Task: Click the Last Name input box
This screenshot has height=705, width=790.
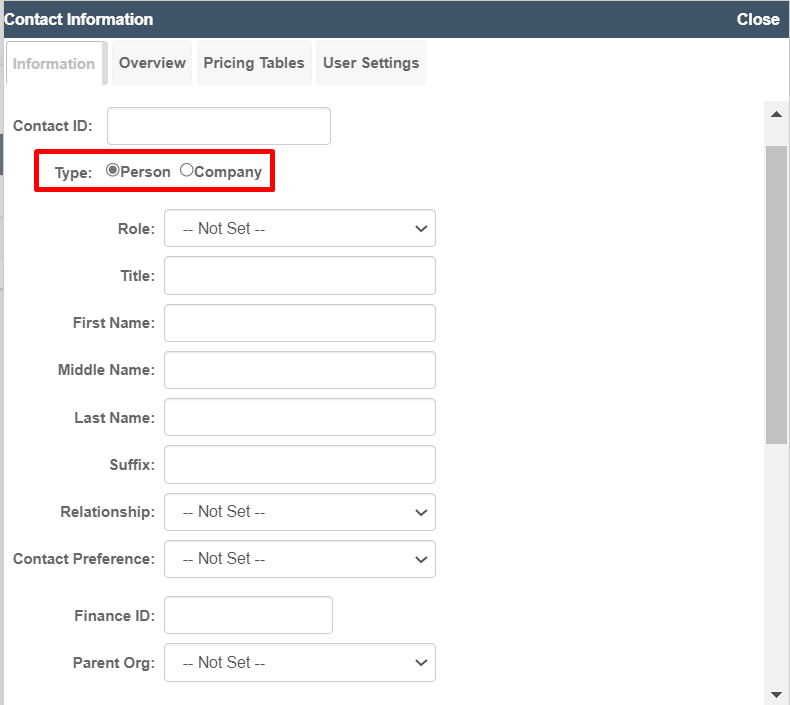Action: 300,417
